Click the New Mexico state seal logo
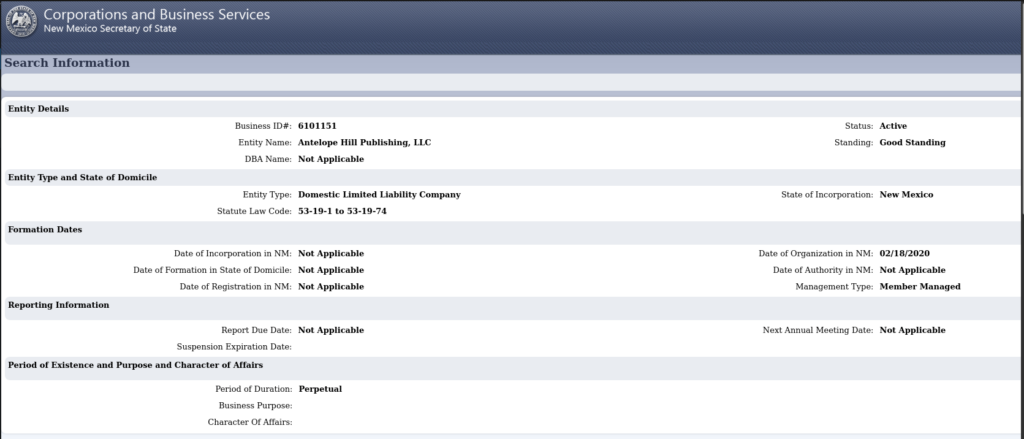This screenshot has height=439, width=1024. coord(21,21)
